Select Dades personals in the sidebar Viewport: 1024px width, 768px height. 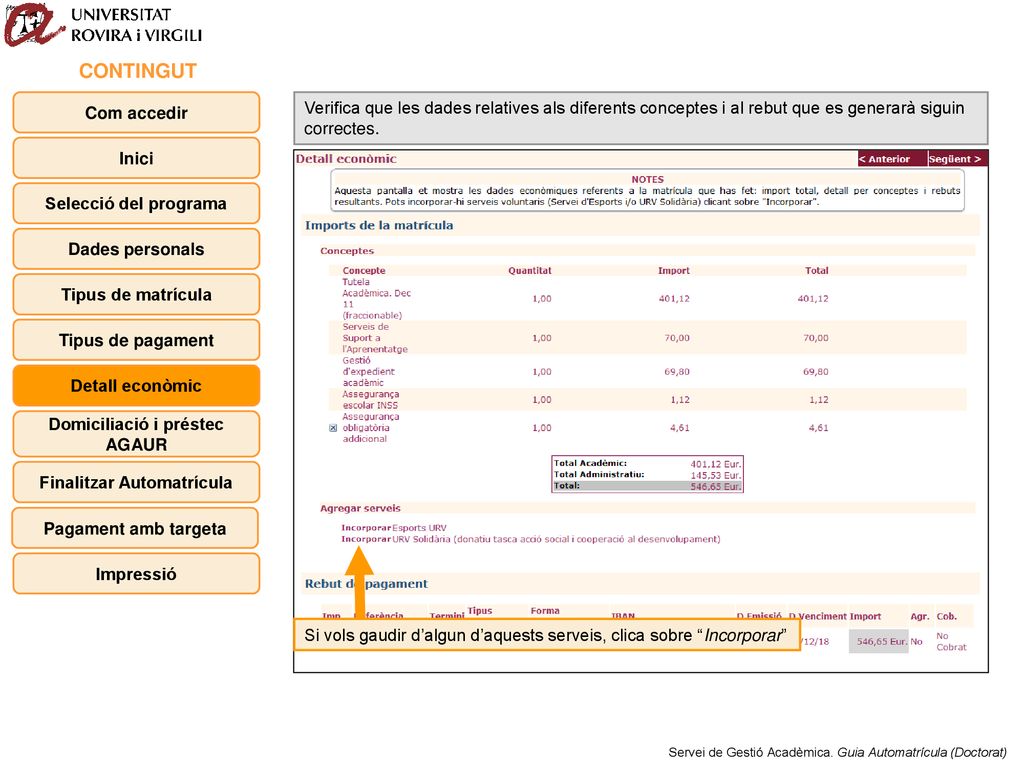tap(136, 249)
